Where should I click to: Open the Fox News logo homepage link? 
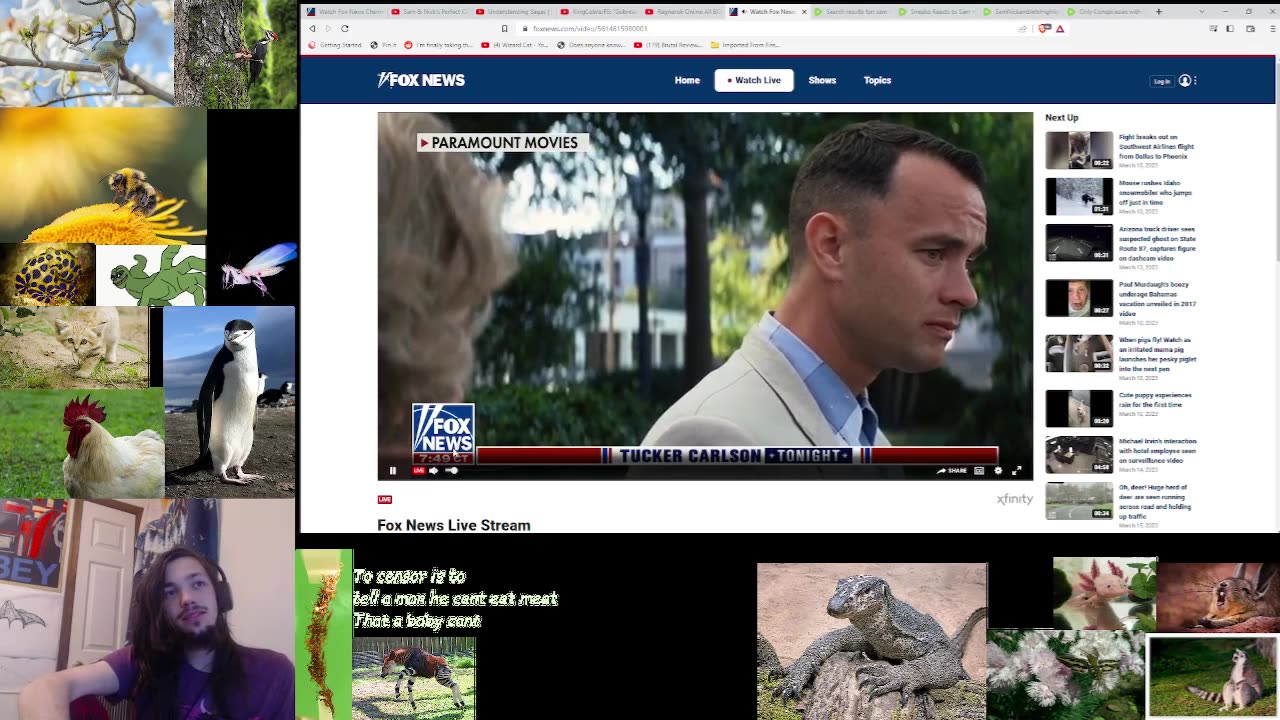pos(421,80)
